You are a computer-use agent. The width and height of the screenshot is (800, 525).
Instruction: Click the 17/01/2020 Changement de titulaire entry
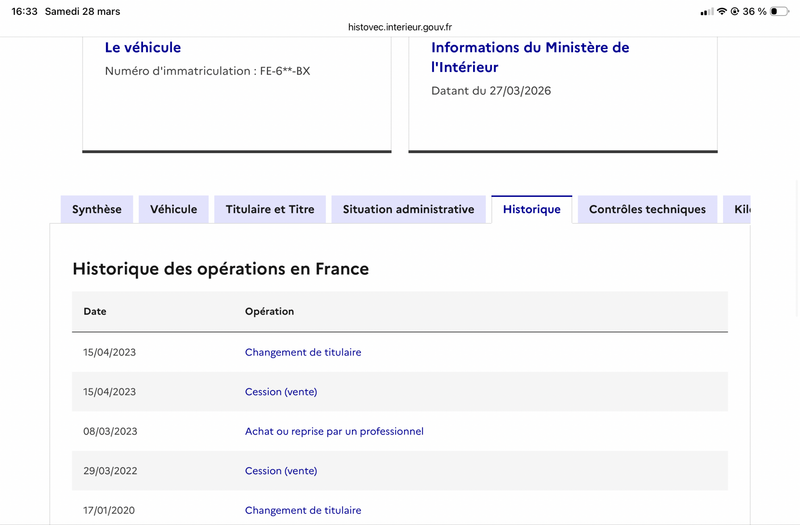pyautogui.click(x=303, y=510)
